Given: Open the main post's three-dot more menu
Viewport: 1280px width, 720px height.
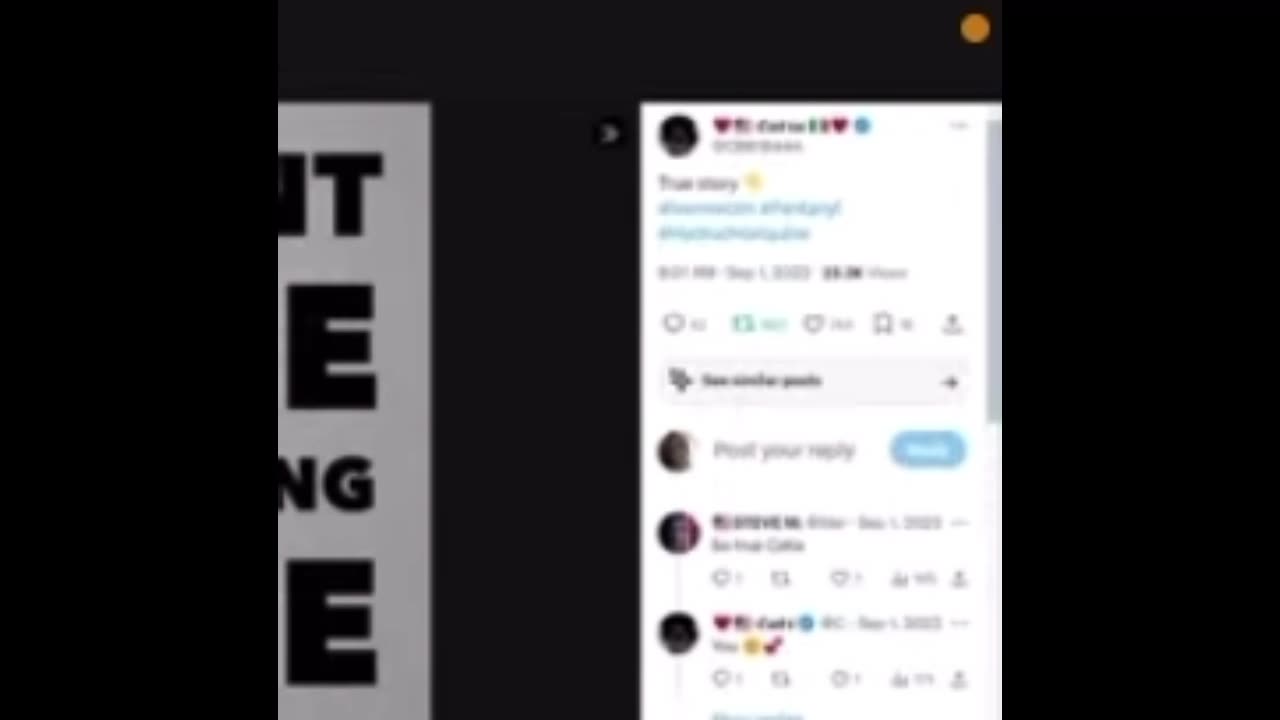Looking at the screenshot, I should point(958,126).
